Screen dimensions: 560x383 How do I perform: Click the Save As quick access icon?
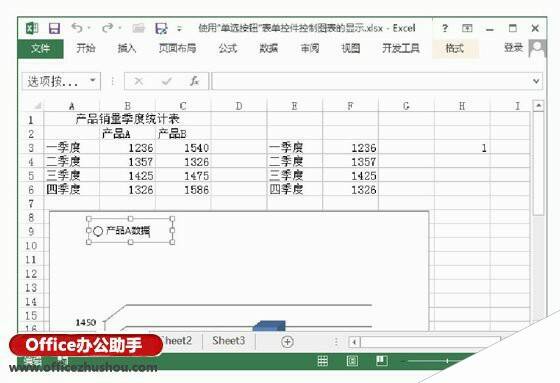pyautogui.click(x=161, y=28)
